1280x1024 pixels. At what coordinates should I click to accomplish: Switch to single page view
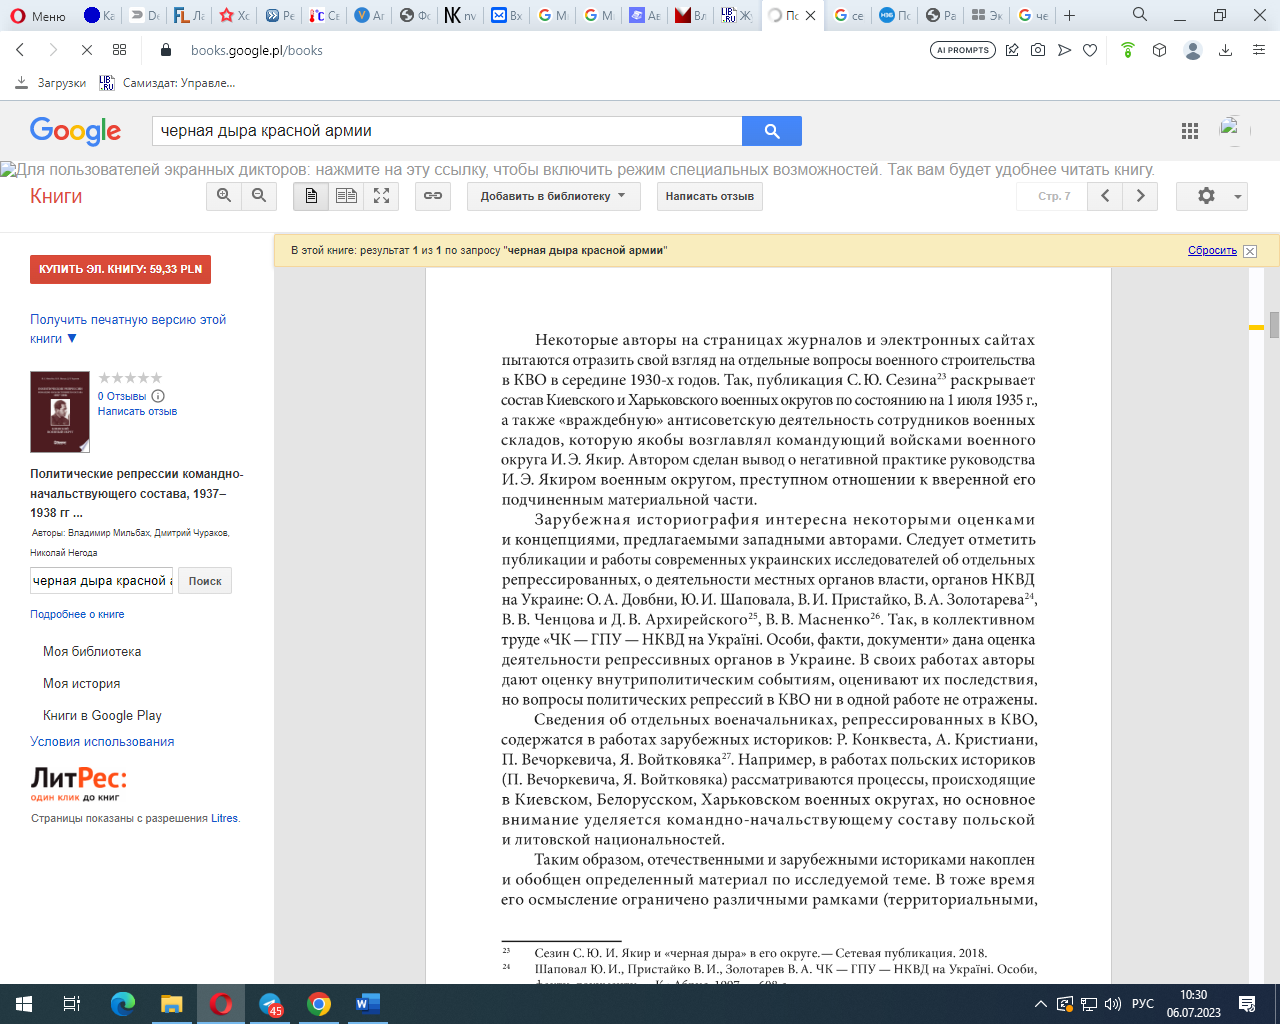pos(311,196)
